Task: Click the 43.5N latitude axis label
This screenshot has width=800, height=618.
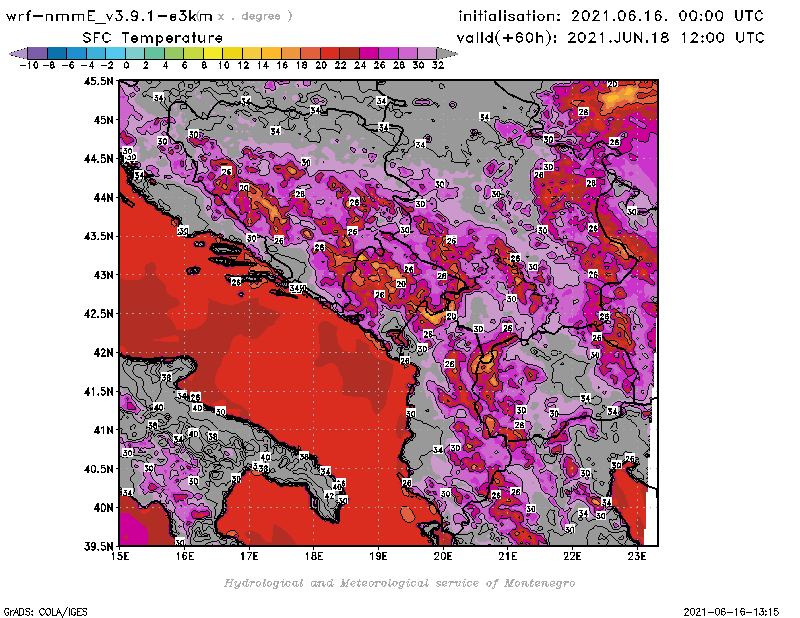Action: coord(98,236)
